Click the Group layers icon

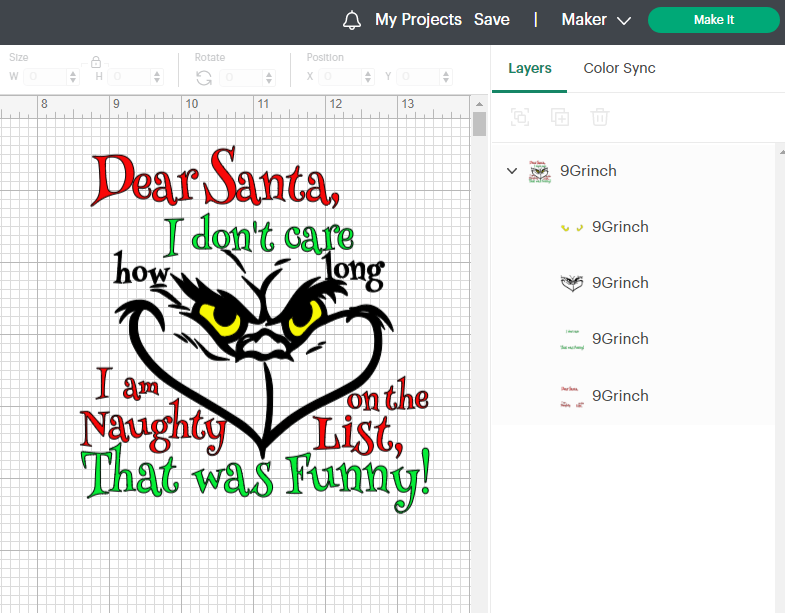pos(520,117)
